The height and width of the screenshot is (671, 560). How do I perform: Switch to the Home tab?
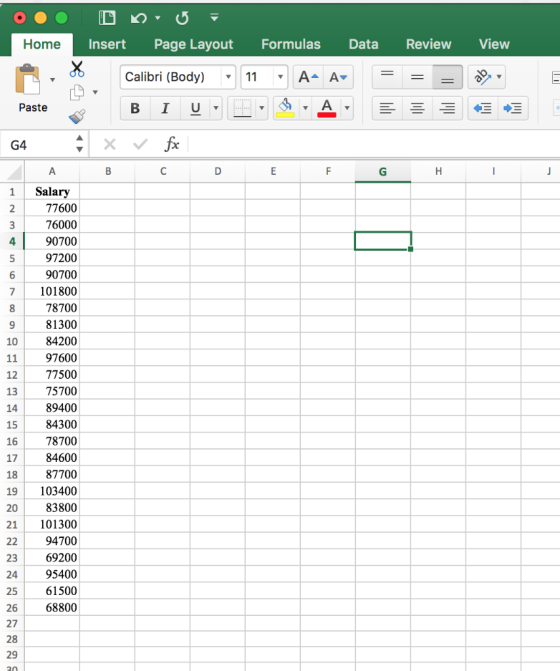coord(42,44)
